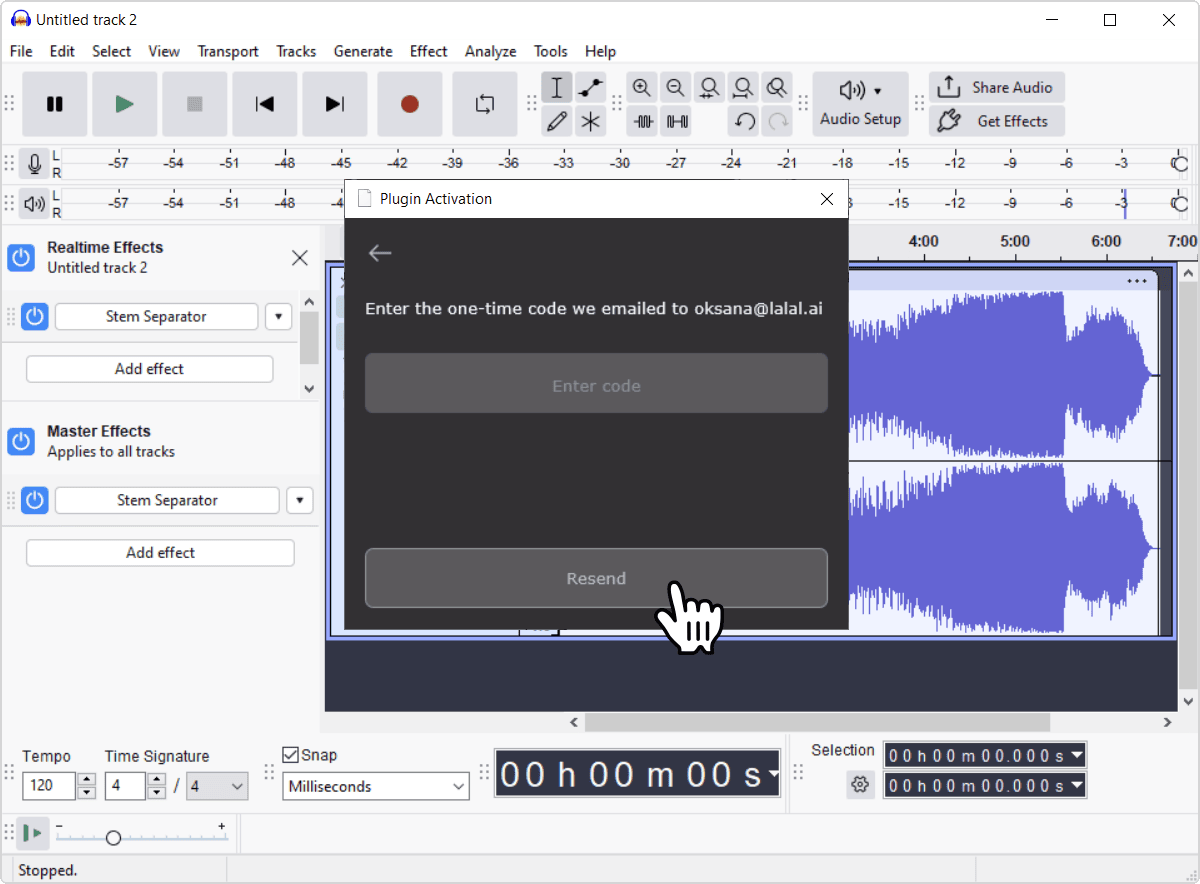Select the Draw (pencil) tool

[557, 122]
